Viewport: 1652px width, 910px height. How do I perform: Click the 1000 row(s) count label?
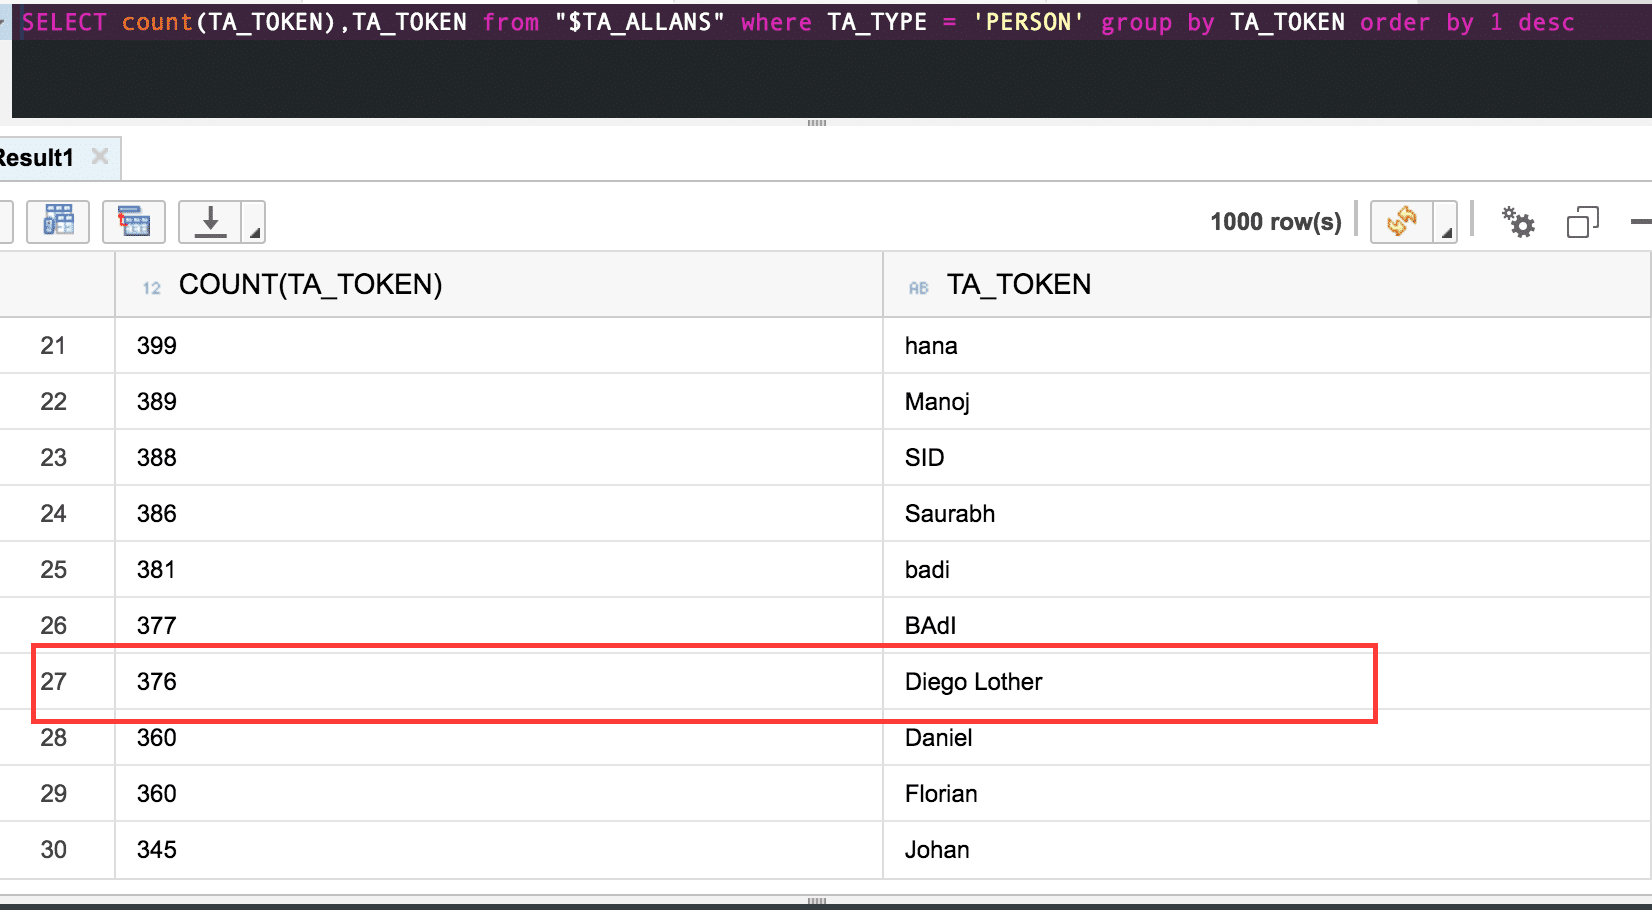tap(1275, 222)
